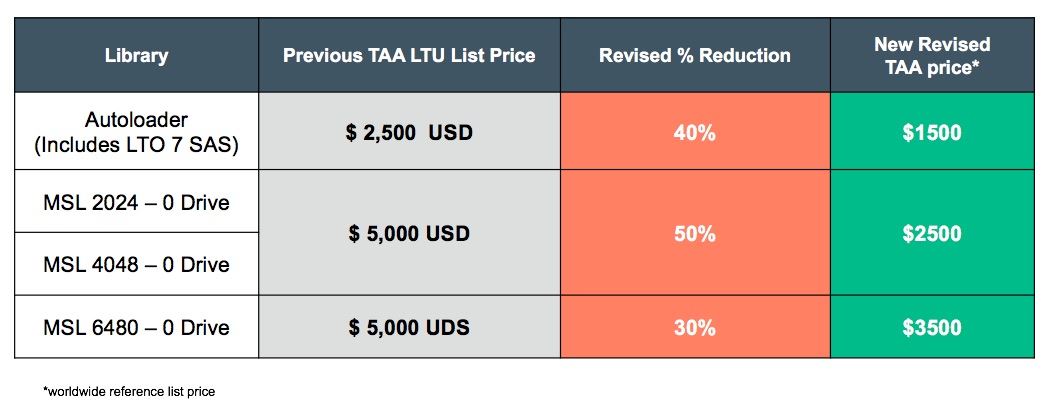The height and width of the screenshot is (412, 1054).
Task: Click the worldwide reference list price footnote
Action: [128, 391]
